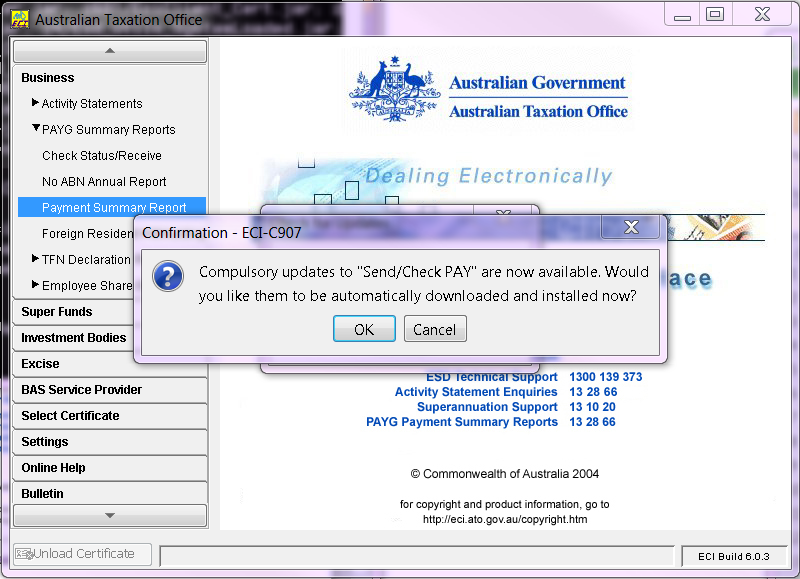Open the Select Certificate section

click(110, 416)
